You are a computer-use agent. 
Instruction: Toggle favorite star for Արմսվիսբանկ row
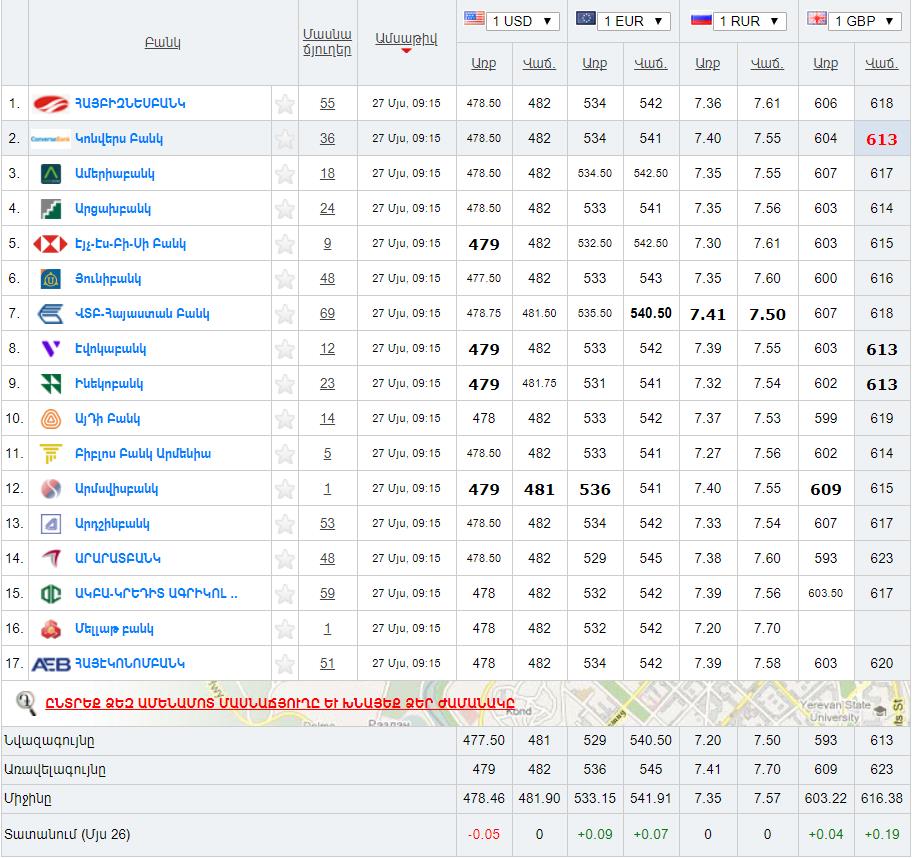[285, 489]
